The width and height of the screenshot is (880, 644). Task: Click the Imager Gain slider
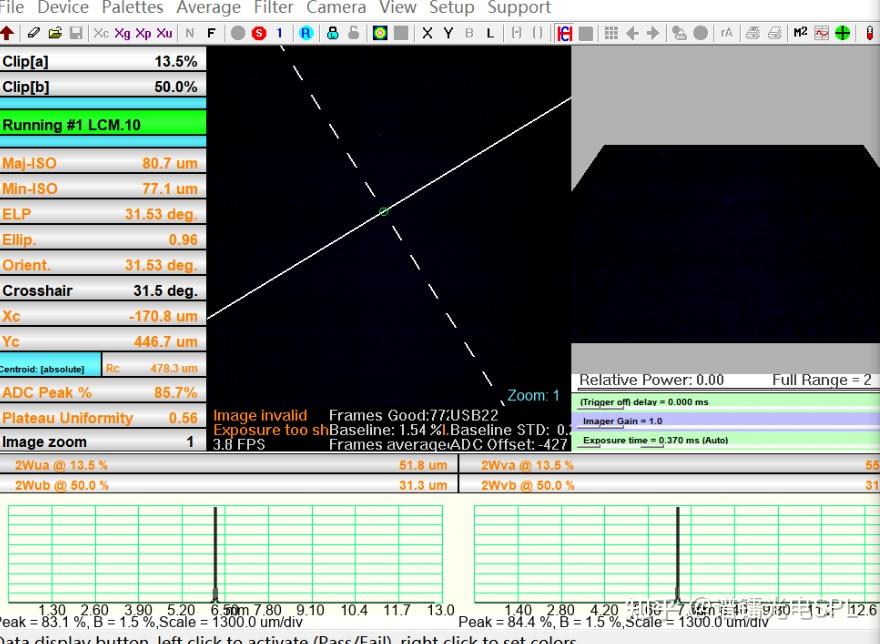pyautogui.click(x=725, y=421)
